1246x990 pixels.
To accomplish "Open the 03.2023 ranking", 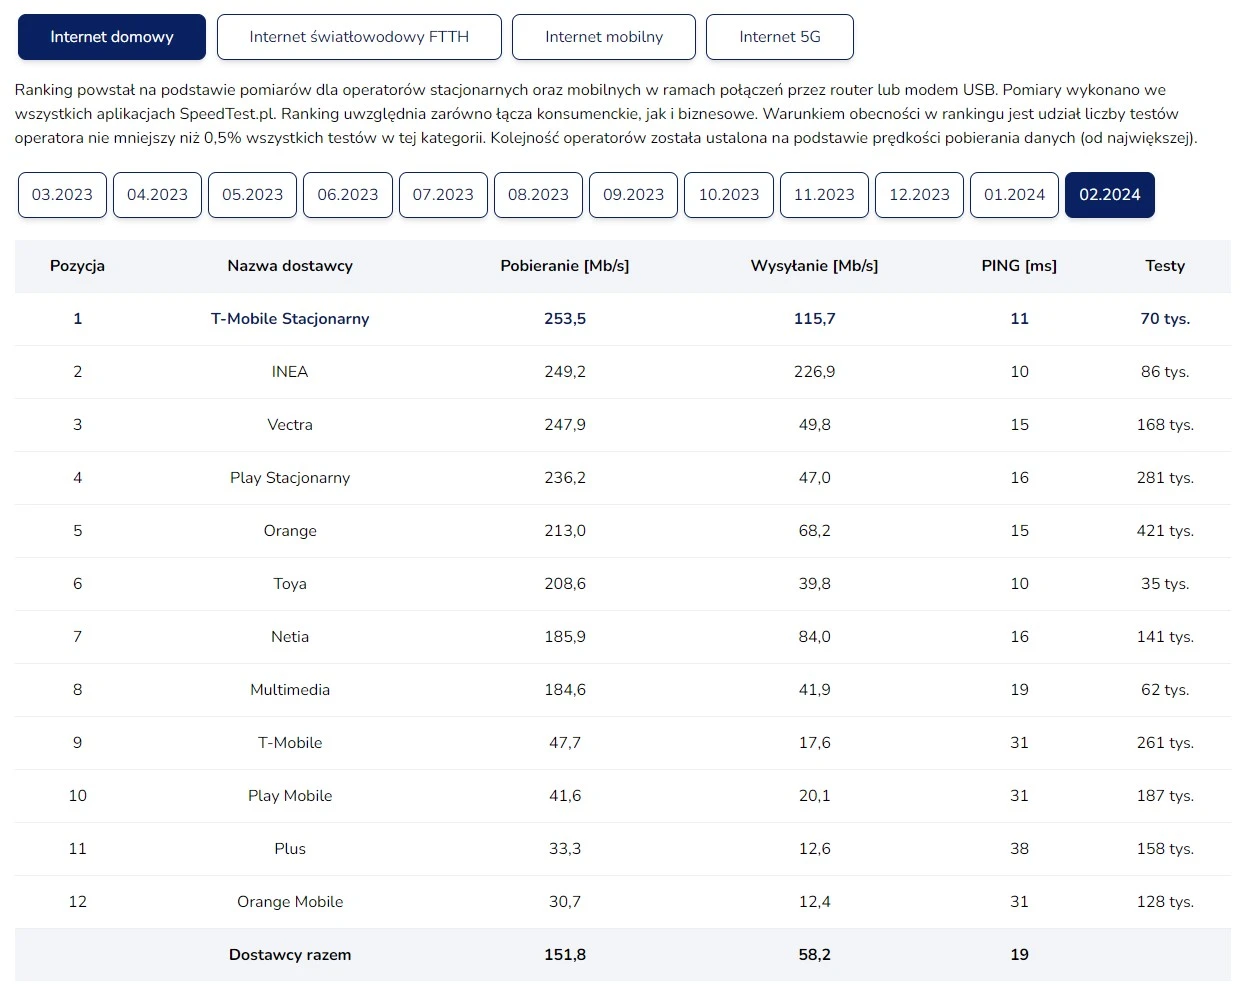I will pyautogui.click(x=61, y=195).
